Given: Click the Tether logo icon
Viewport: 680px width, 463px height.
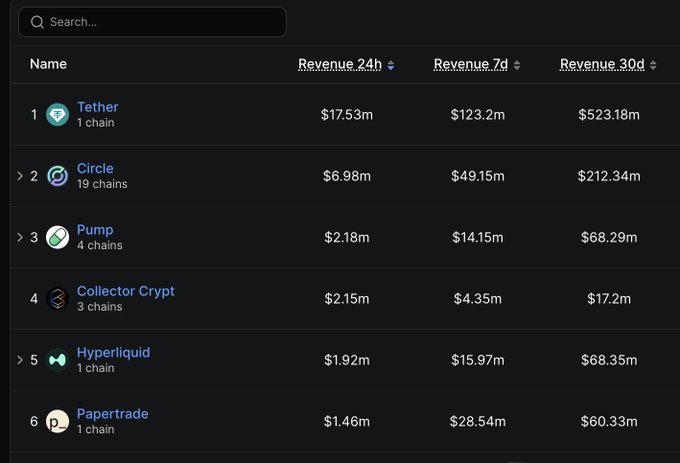Looking at the screenshot, I should (57, 115).
